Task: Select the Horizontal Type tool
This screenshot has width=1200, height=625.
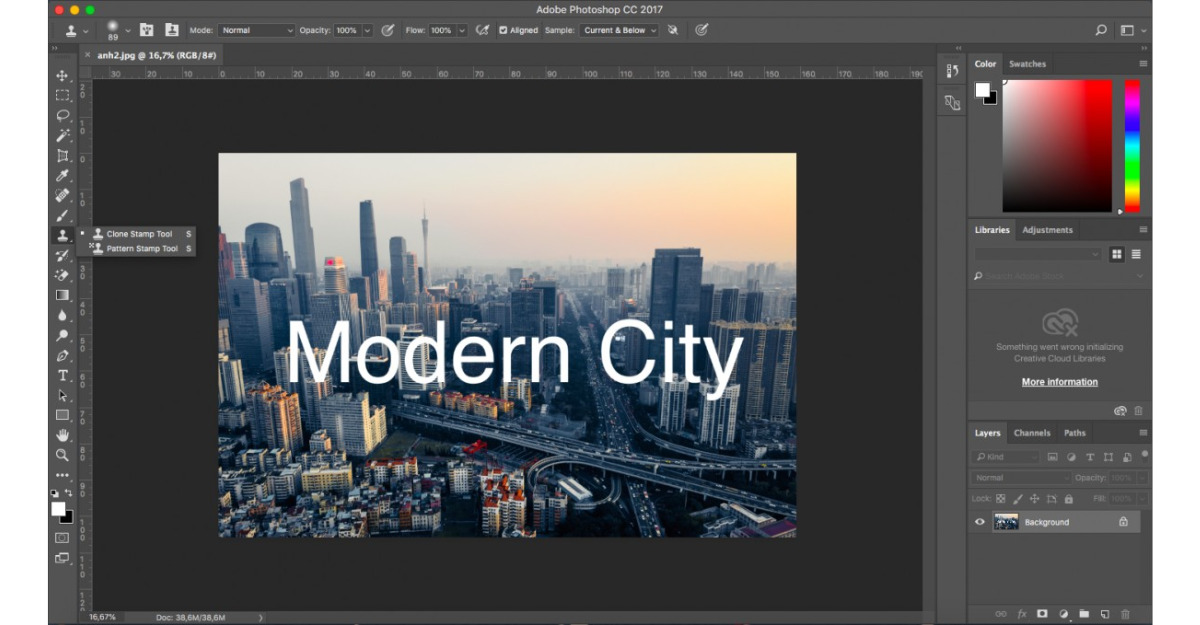Action: pyautogui.click(x=62, y=375)
